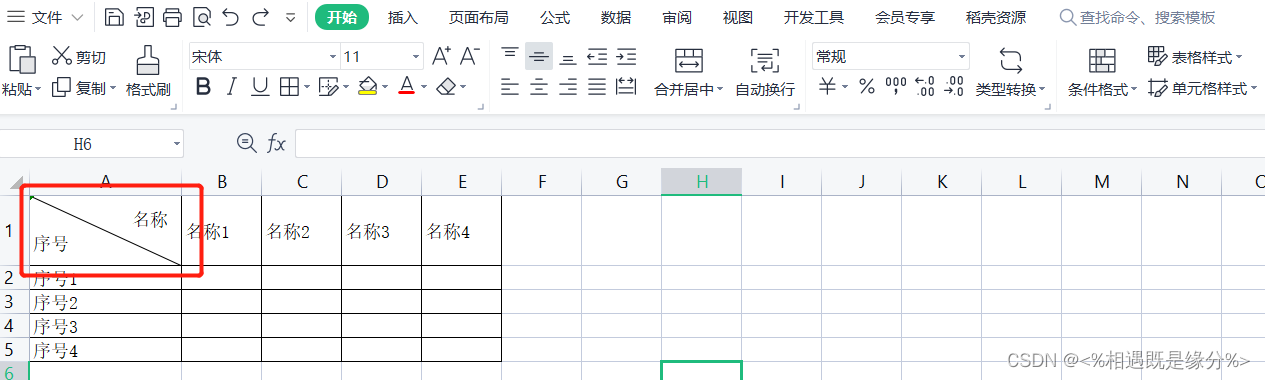This screenshot has height=380, width=1265.
Task: Align text left
Action: click(510, 87)
